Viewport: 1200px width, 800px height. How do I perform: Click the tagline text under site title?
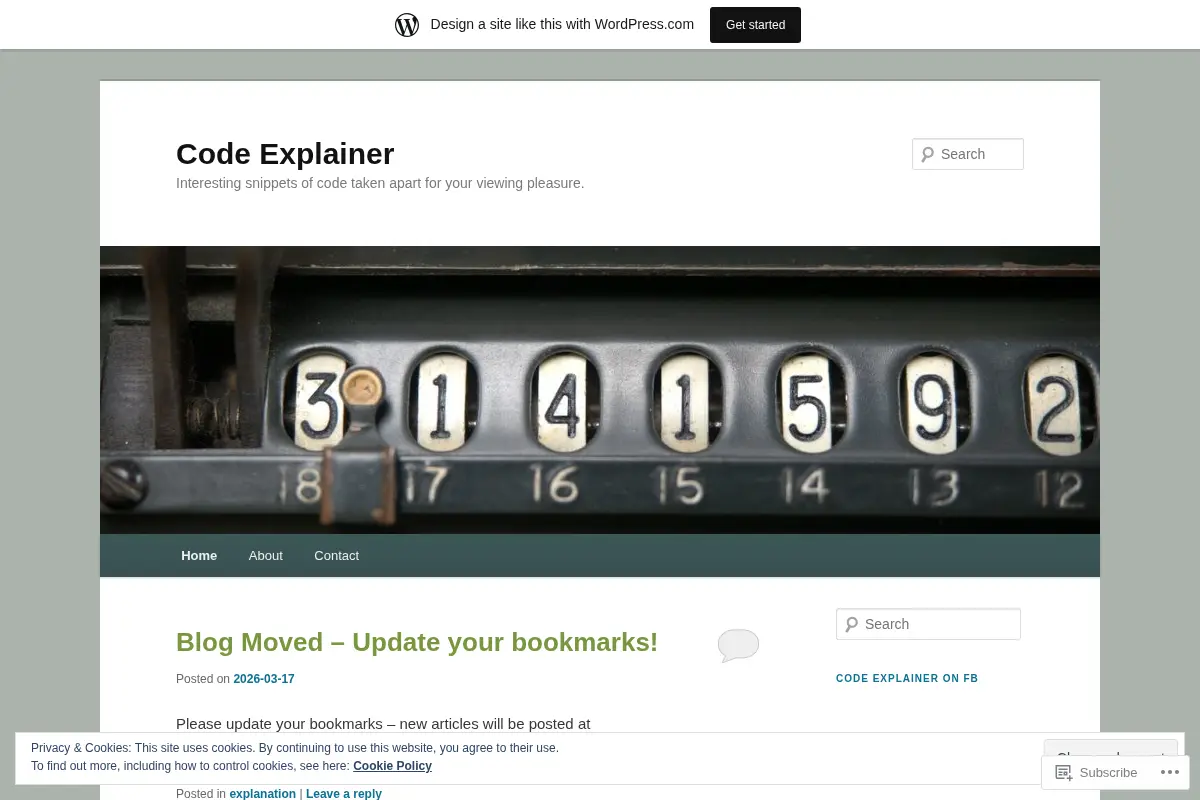pos(380,183)
